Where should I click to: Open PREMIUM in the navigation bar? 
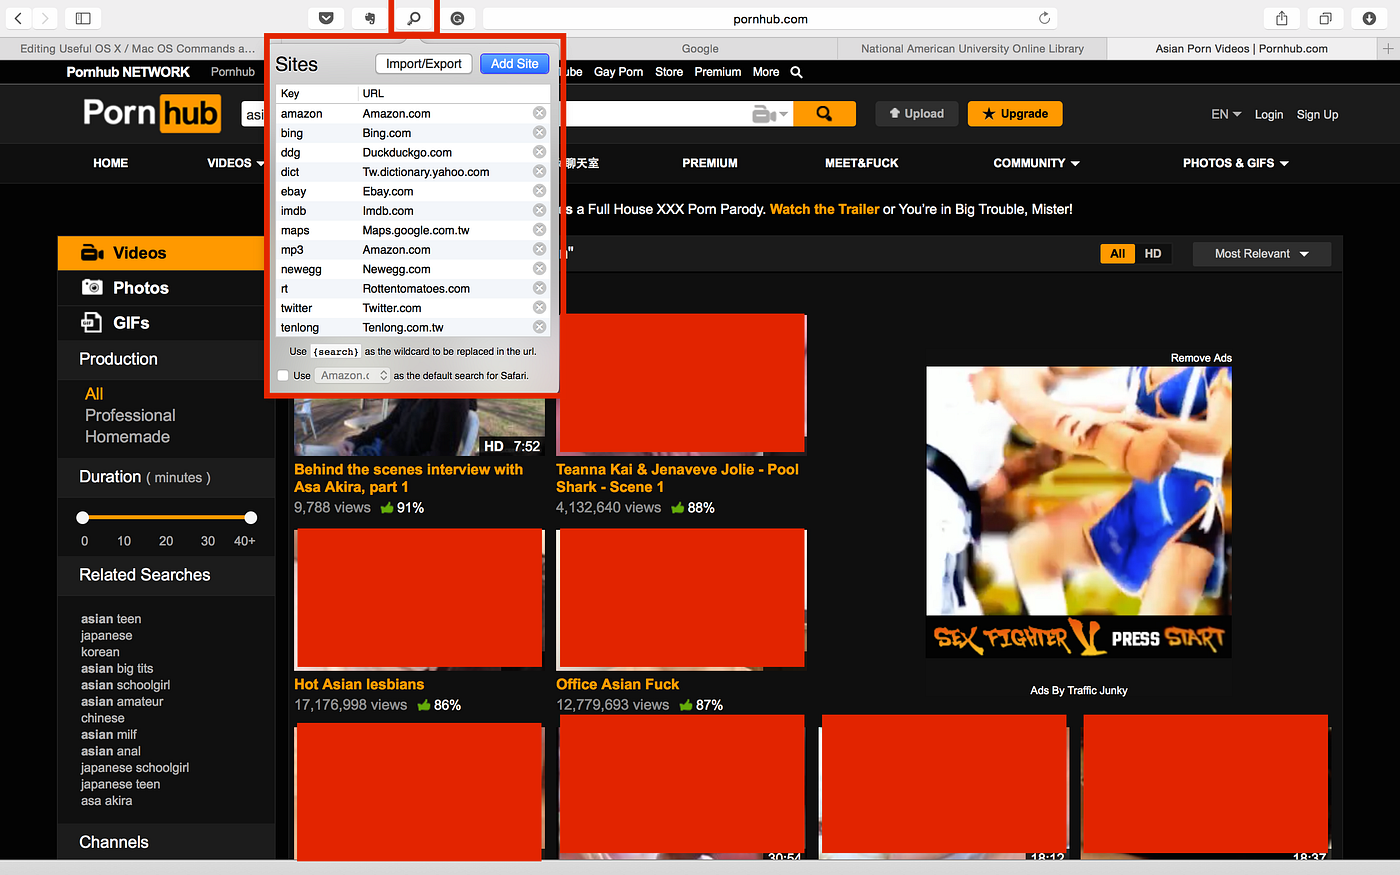pos(710,163)
